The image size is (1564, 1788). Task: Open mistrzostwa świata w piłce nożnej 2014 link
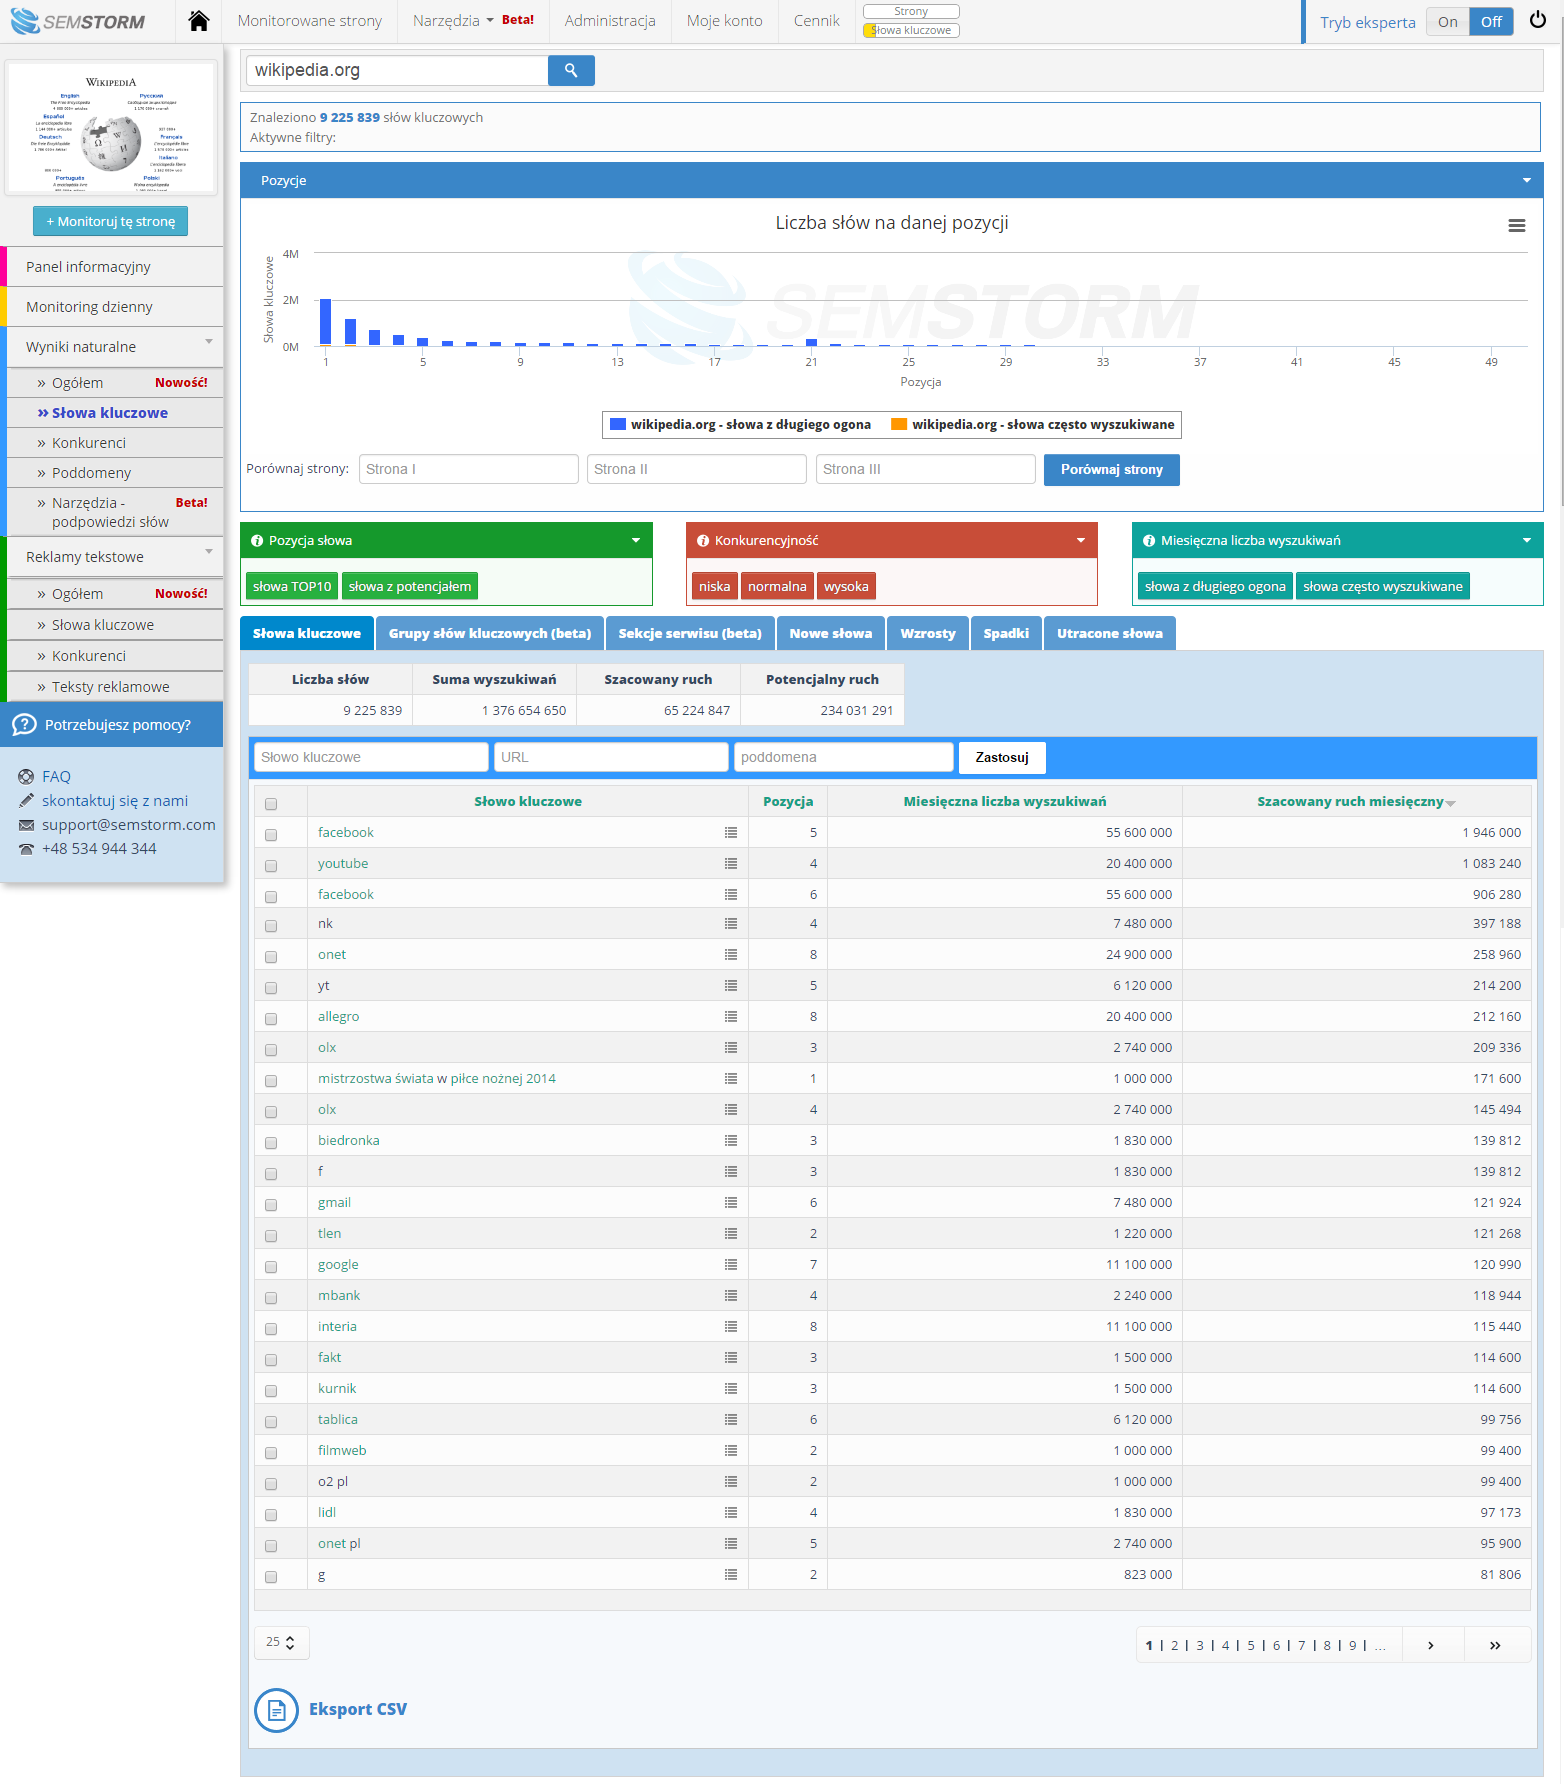(x=437, y=1079)
